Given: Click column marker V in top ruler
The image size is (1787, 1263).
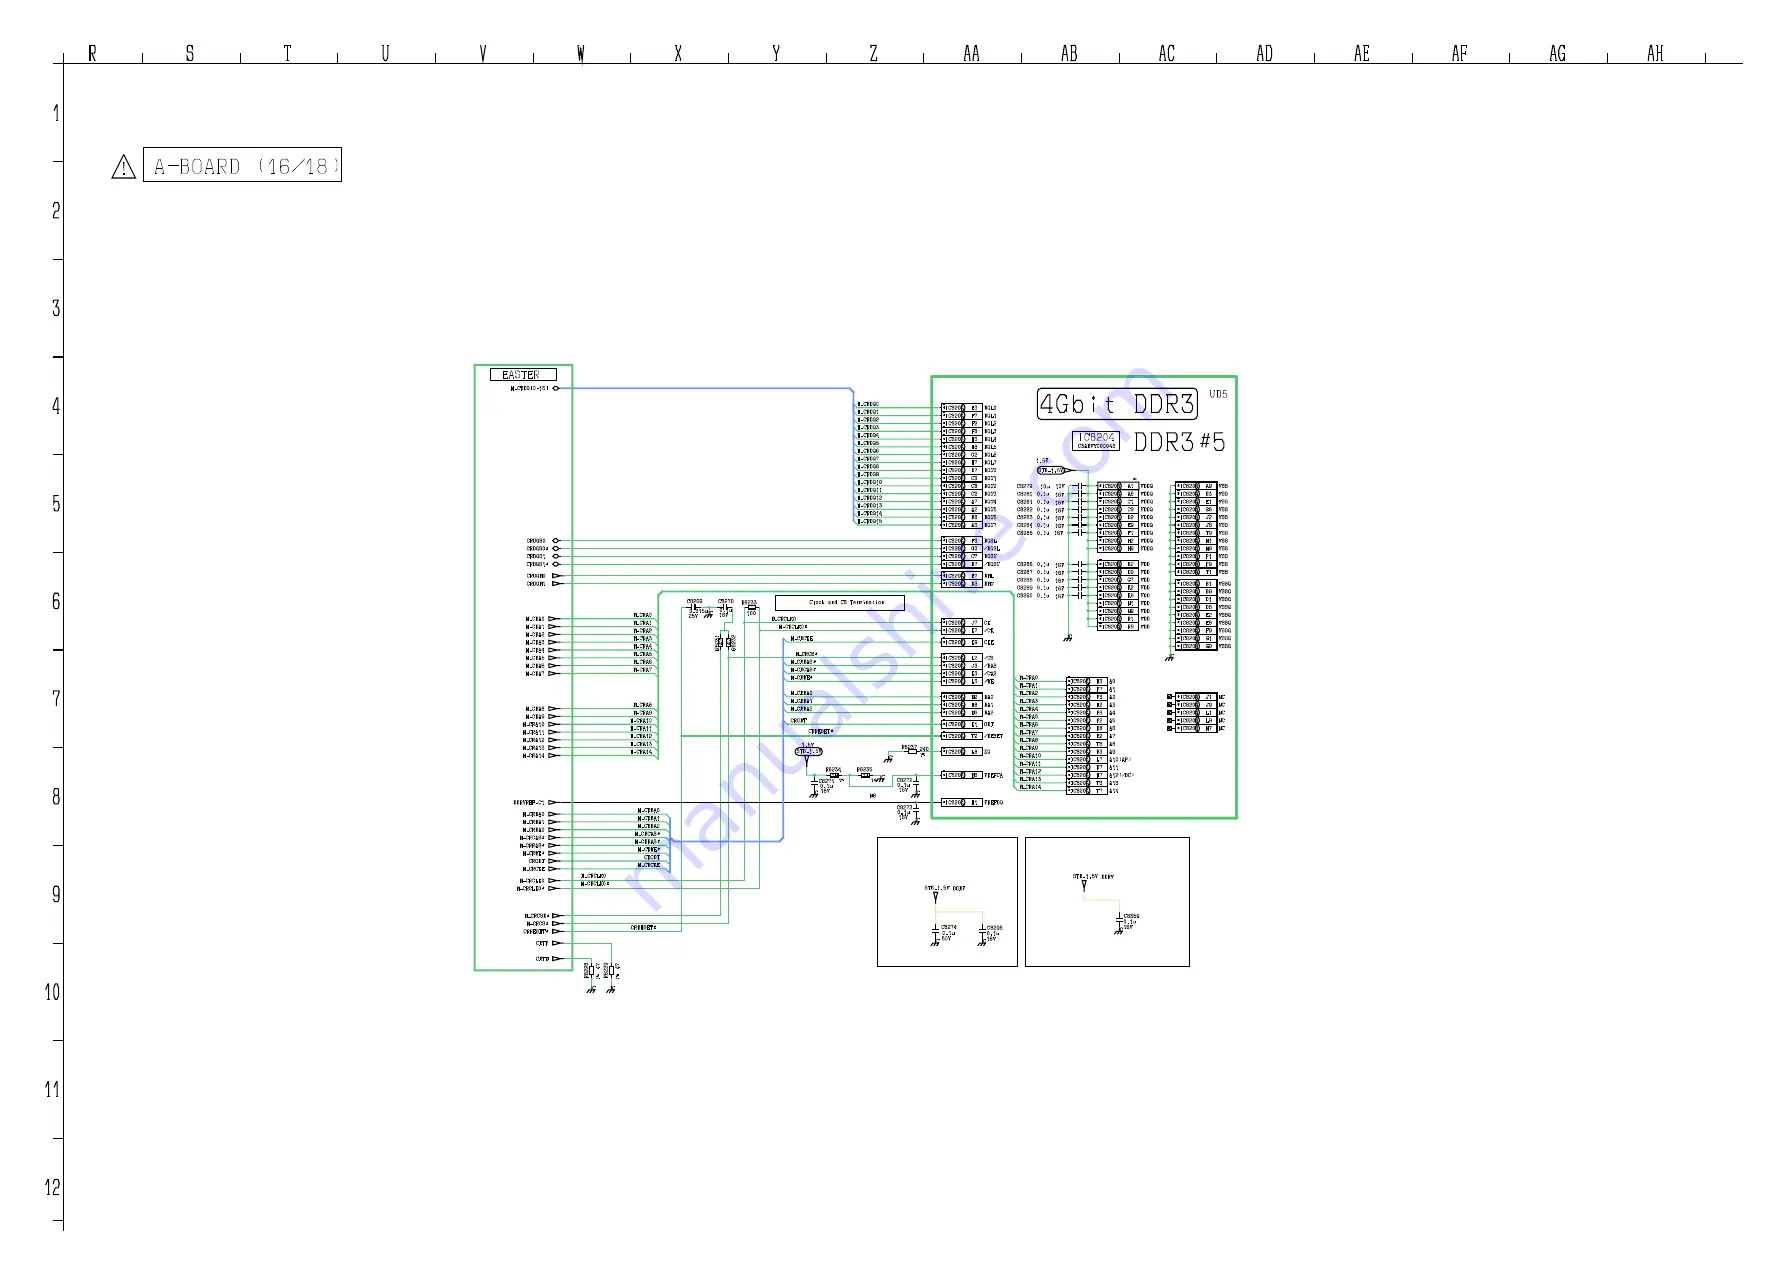Looking at the screenshot, I should [x=483, y=53].
